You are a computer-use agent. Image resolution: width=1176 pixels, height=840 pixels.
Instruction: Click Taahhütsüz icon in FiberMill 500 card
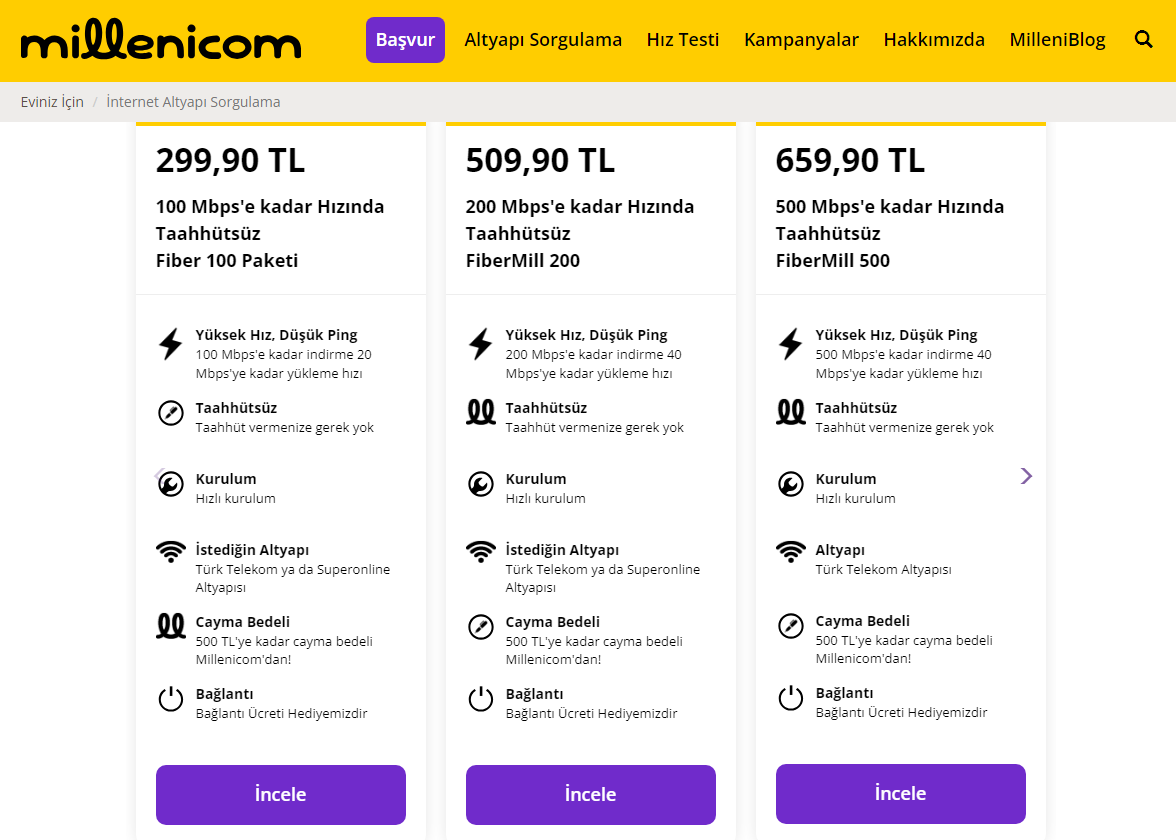point(791,412)
